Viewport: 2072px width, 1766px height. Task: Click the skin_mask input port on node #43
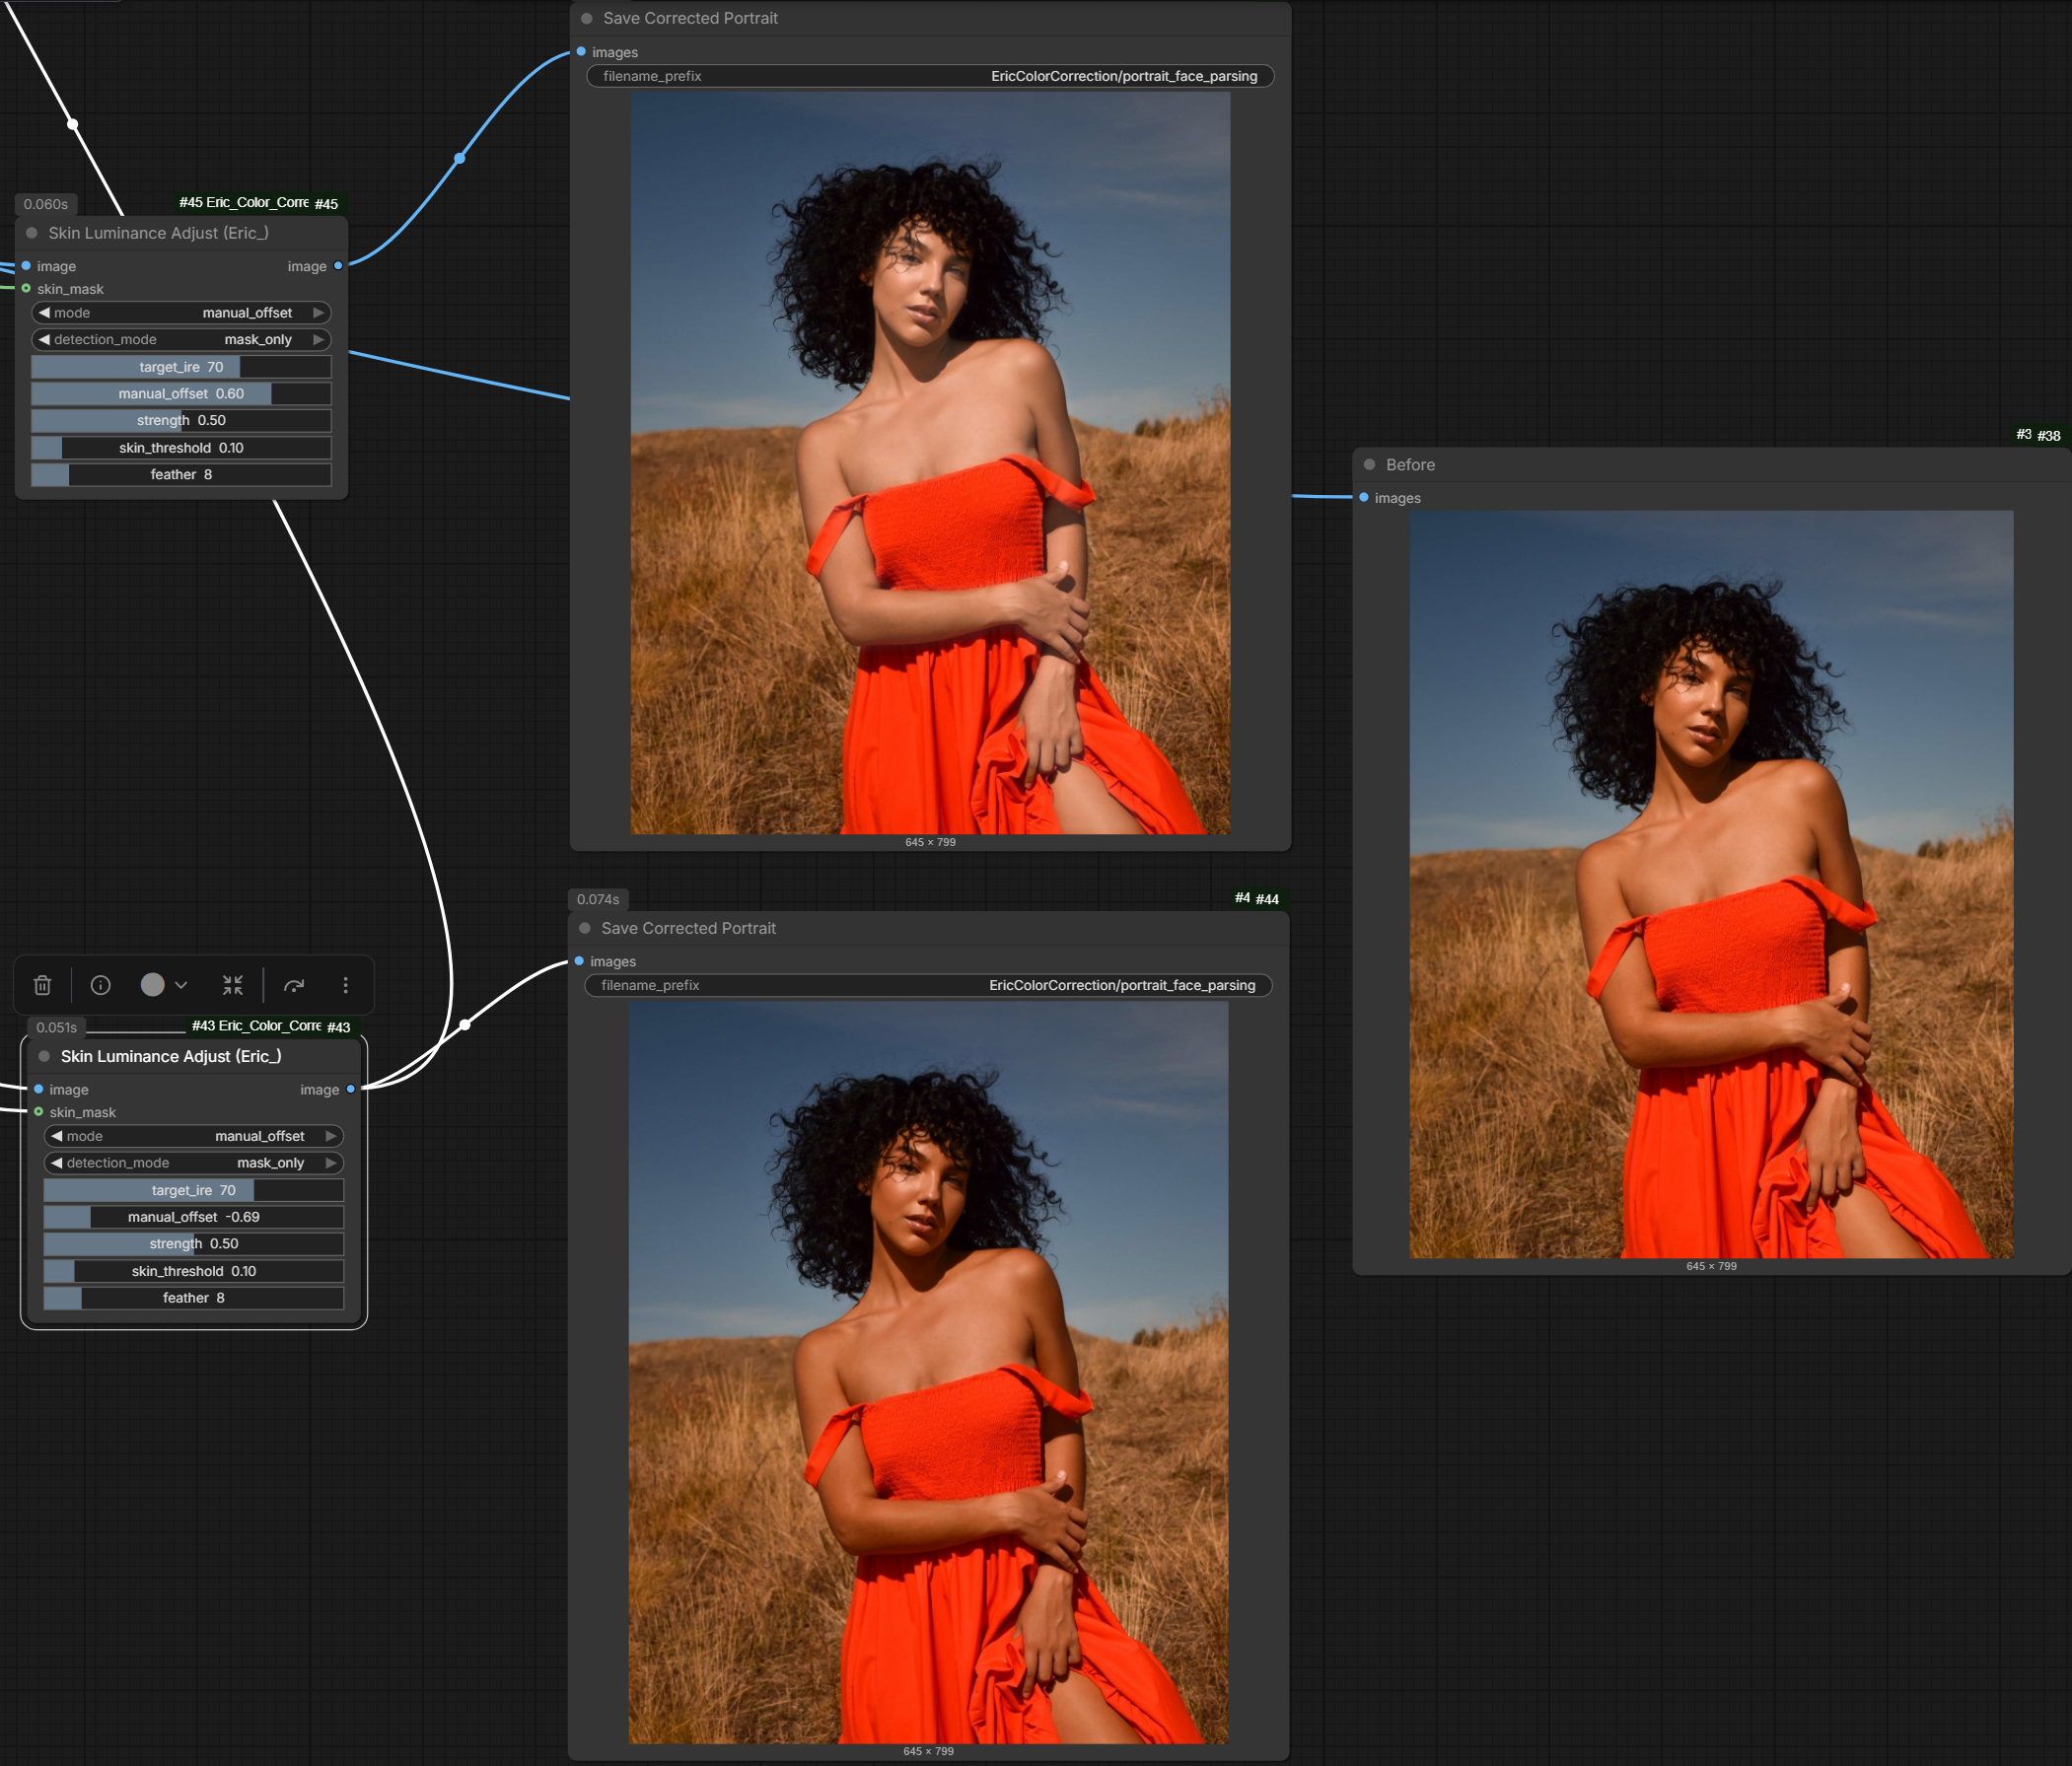coord(39,1112)
